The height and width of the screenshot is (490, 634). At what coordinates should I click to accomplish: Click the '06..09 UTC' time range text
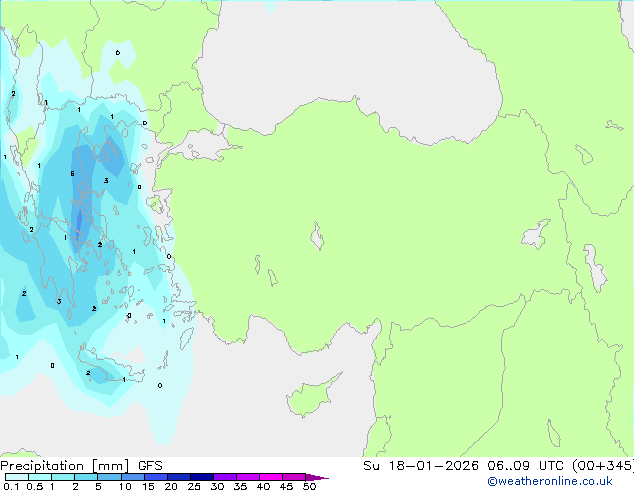526,466
